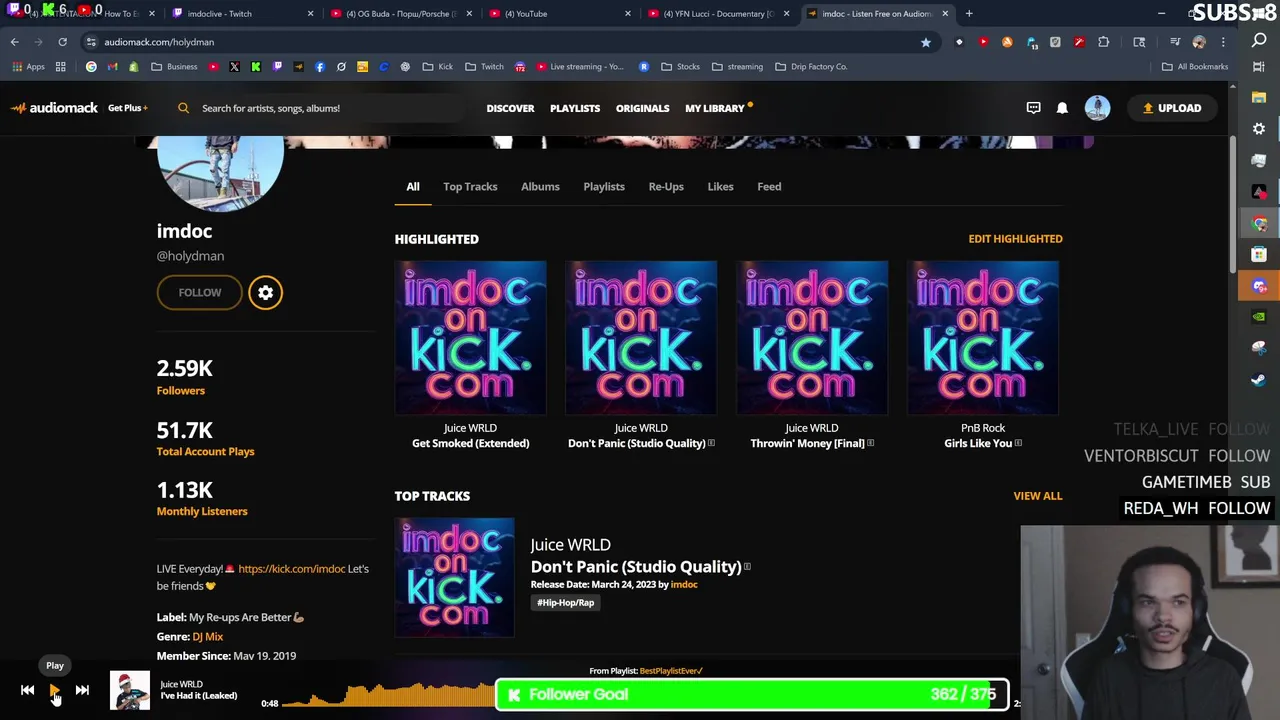Open the user avatar menu in header
The height and width of the screenshot is (720, 1280).
coord(1097,108)
